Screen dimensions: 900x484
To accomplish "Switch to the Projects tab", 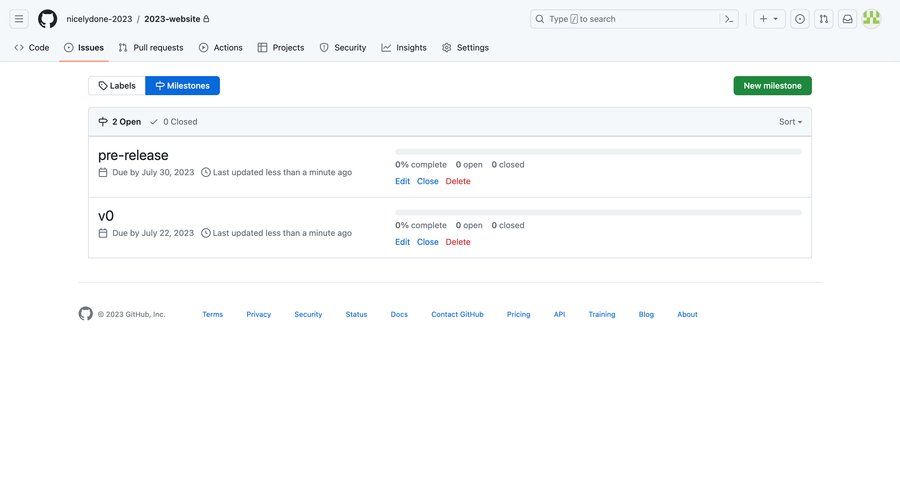I will 281,48.
